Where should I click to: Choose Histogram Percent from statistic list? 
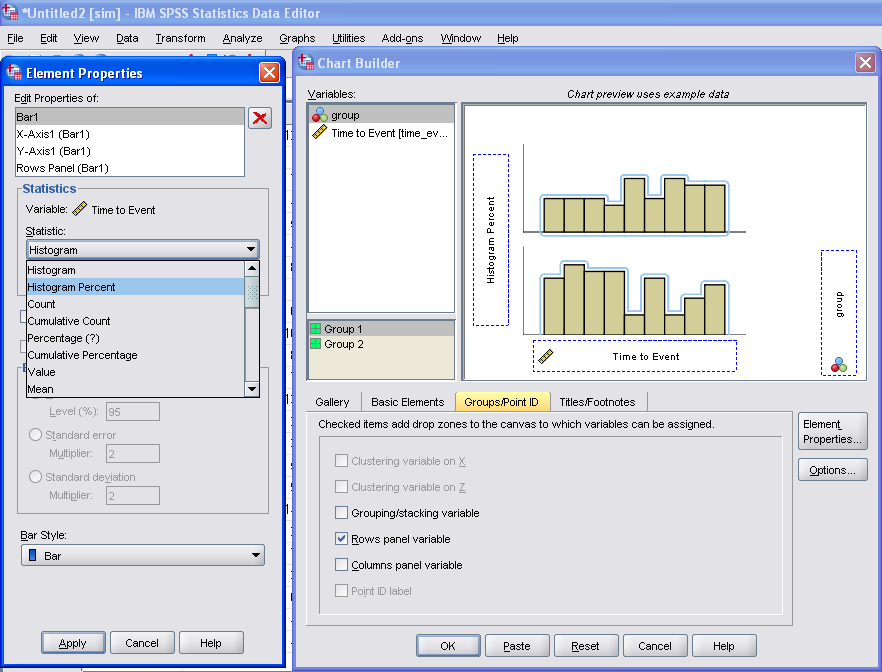pyautogui.click(x=72, y=287)
